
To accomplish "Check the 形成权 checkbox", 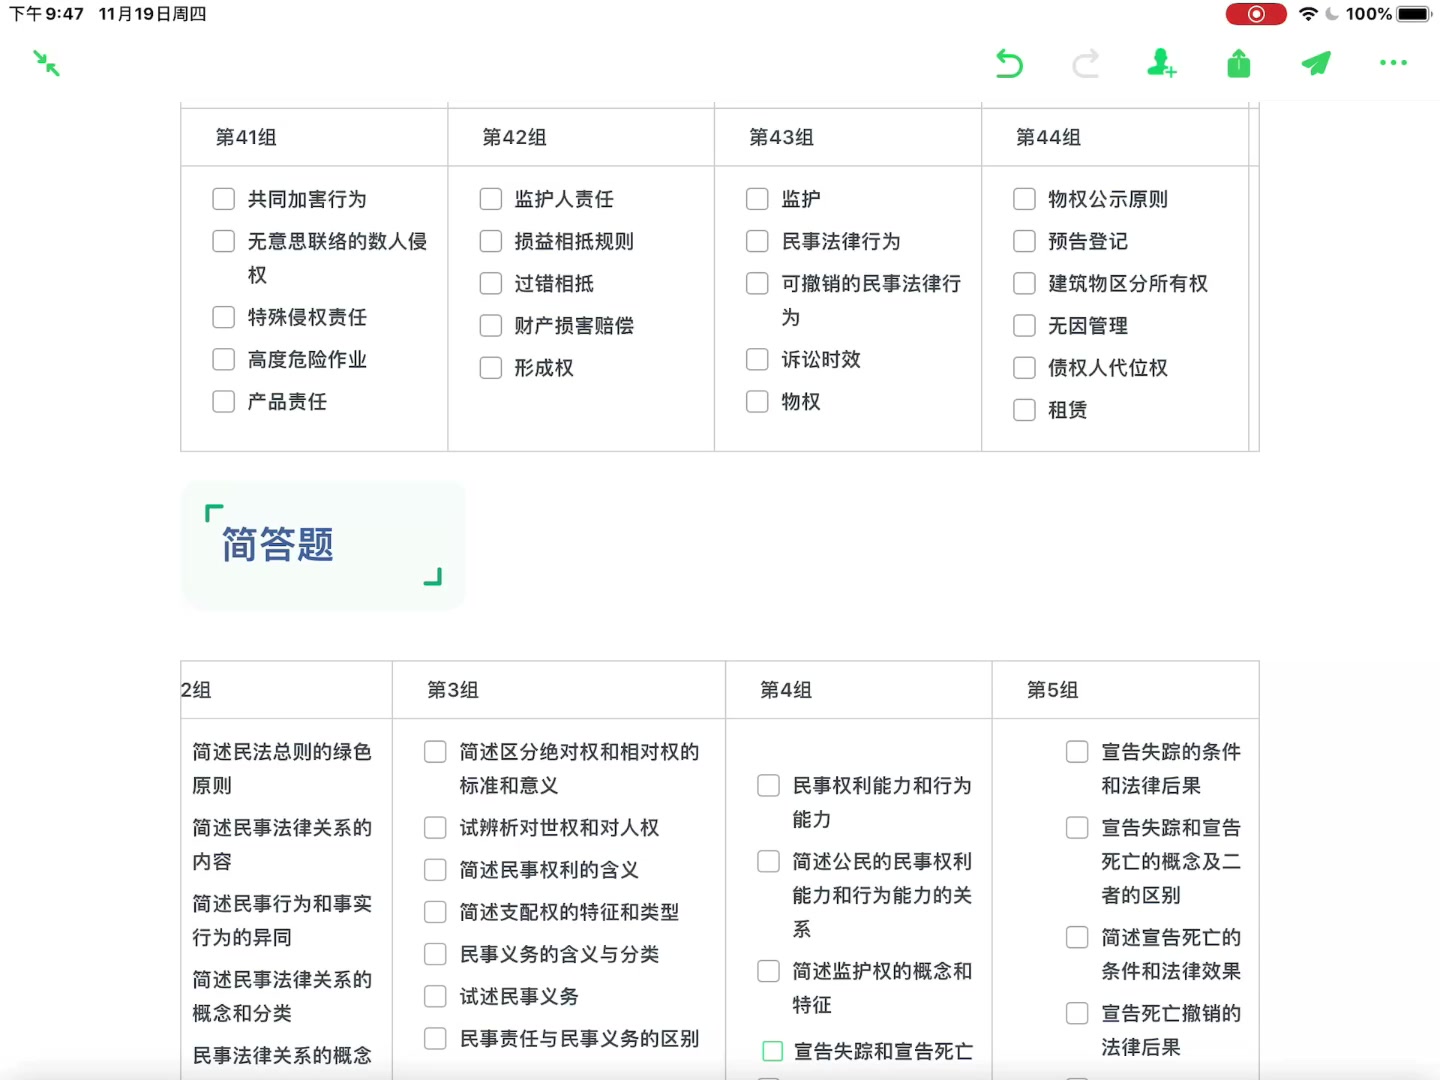I will point(491,367).
